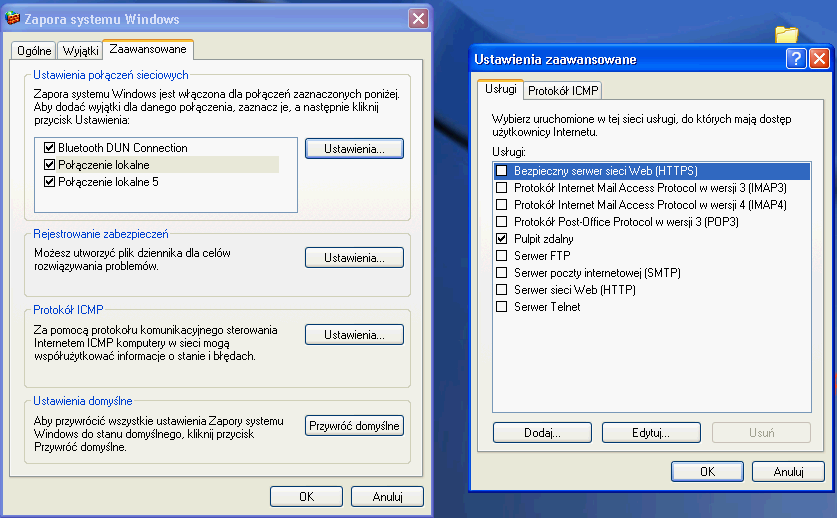Viewport: 837px width, 518px height.
Task: Check the IMAP3 protocol checkbox
Action: pyautogui.click(x=501, y=188)
